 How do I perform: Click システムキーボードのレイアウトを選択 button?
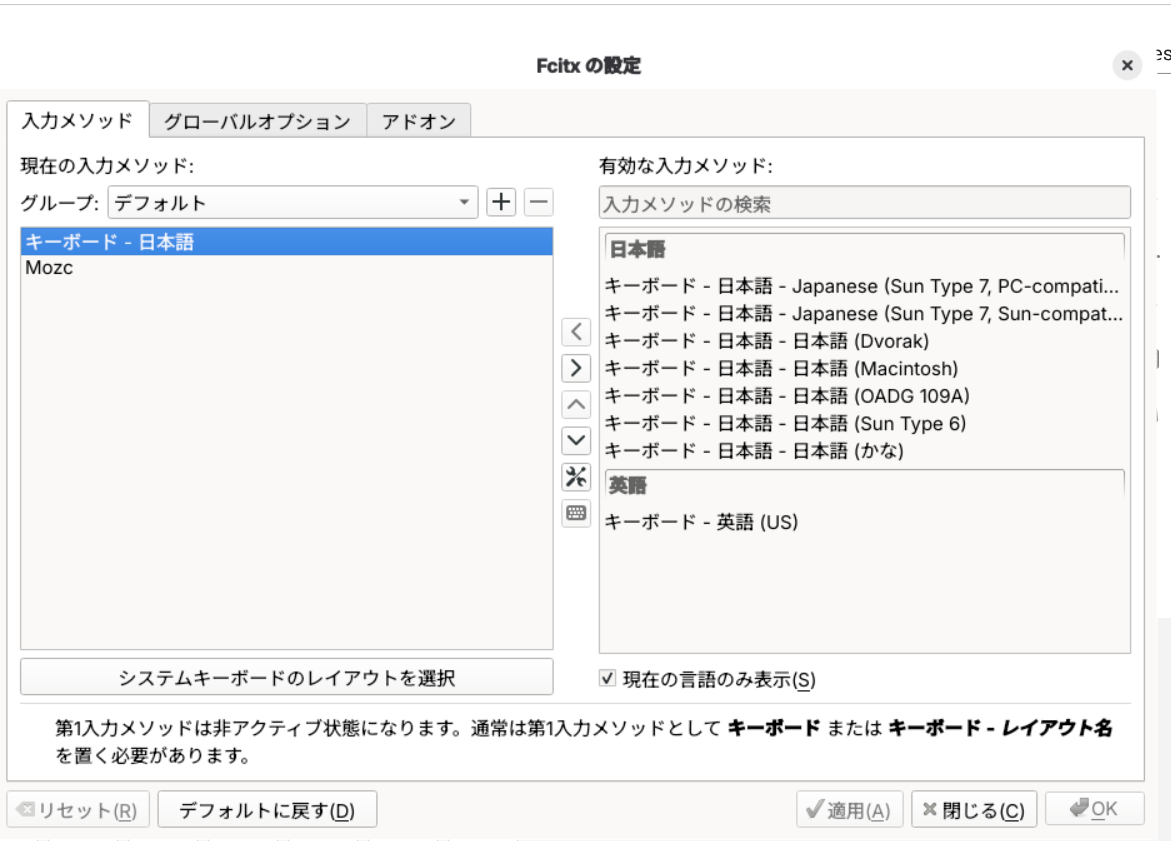coord(287,677)
